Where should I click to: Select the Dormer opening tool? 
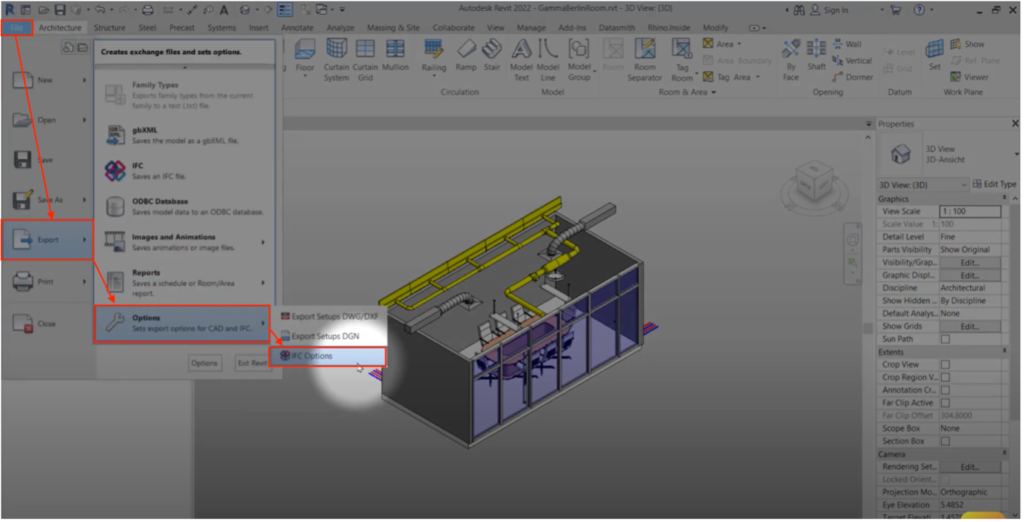852,77
